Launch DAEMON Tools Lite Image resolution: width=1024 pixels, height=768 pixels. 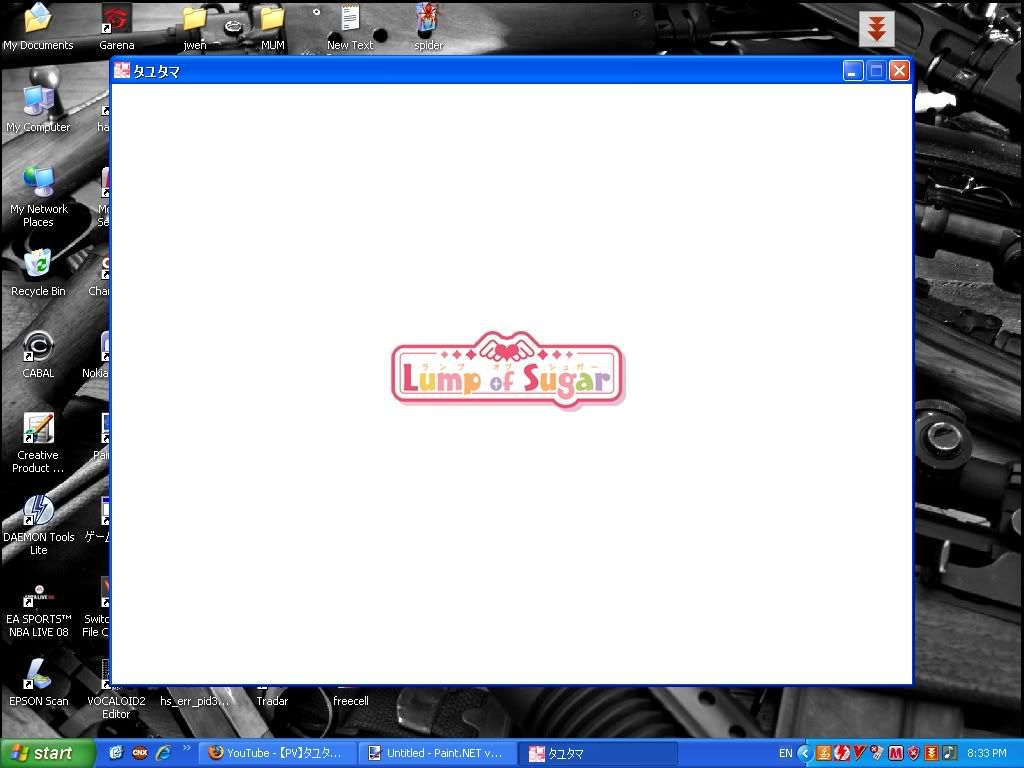[38, 524]
